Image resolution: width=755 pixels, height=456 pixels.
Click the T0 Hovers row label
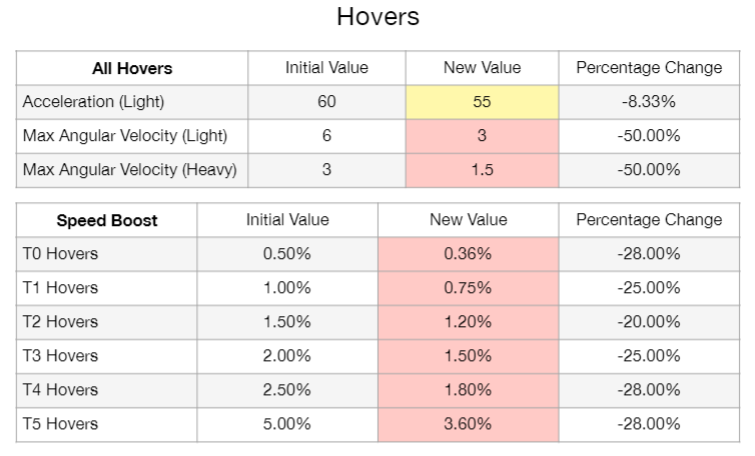click(61, 254)
